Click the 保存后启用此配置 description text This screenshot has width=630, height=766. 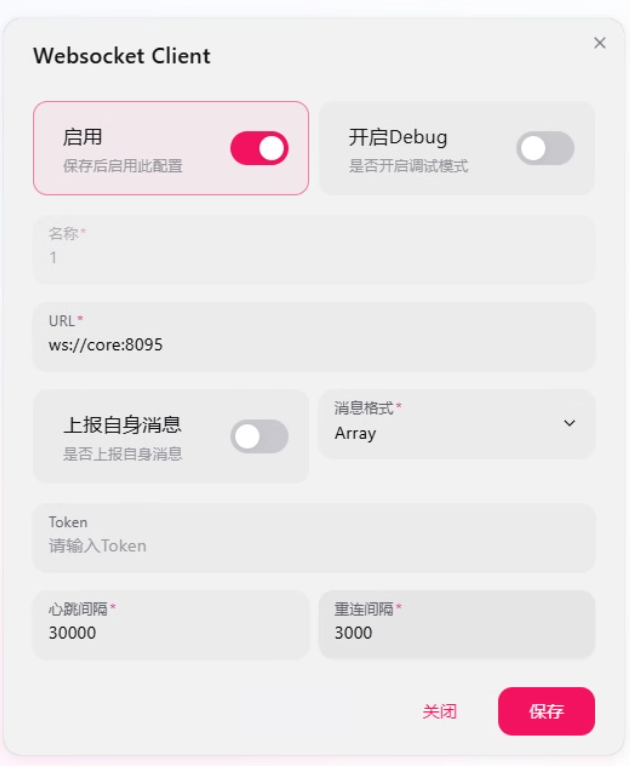click(123, 166)
